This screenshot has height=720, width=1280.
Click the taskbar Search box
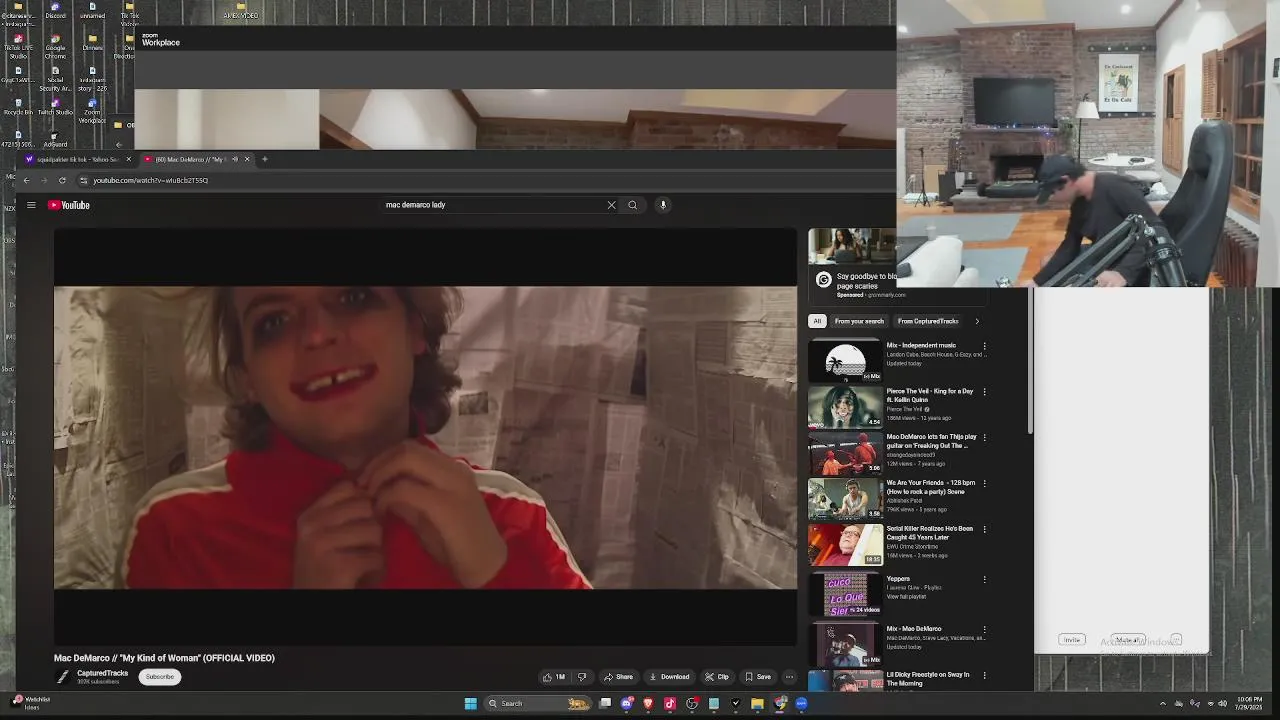point(536,704)
